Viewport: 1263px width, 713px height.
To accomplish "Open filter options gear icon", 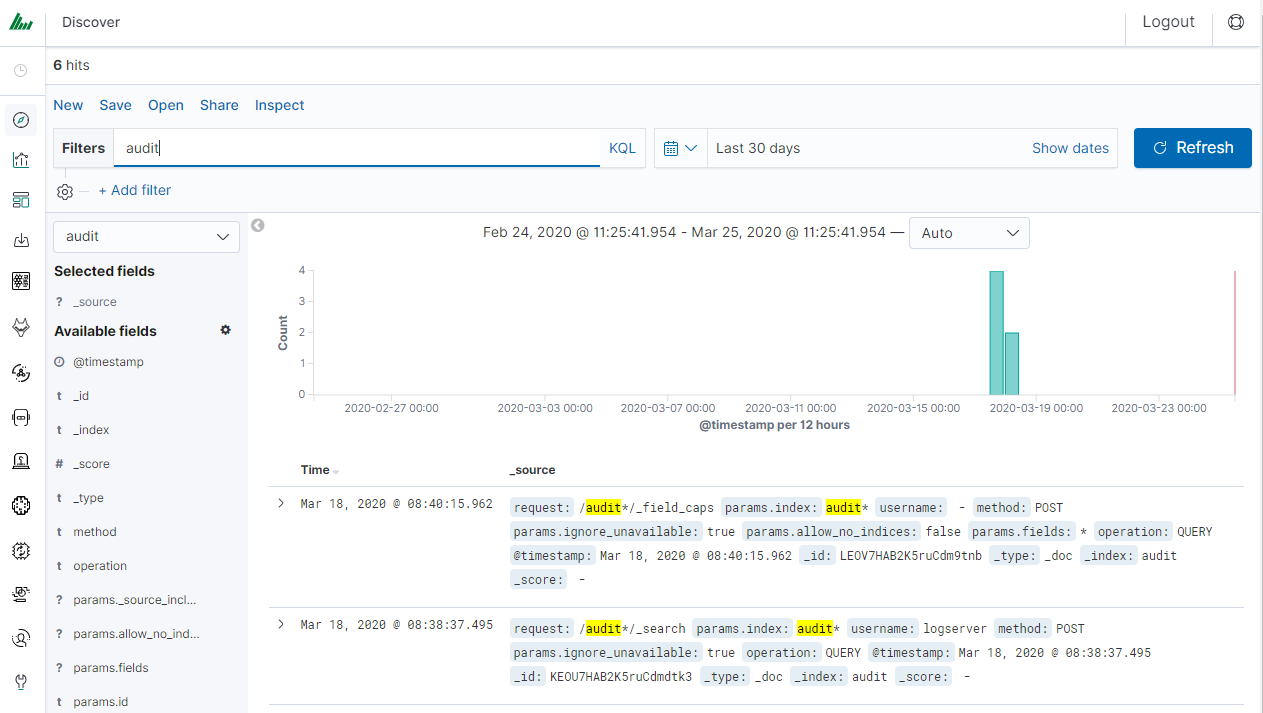I will (65, 191).
